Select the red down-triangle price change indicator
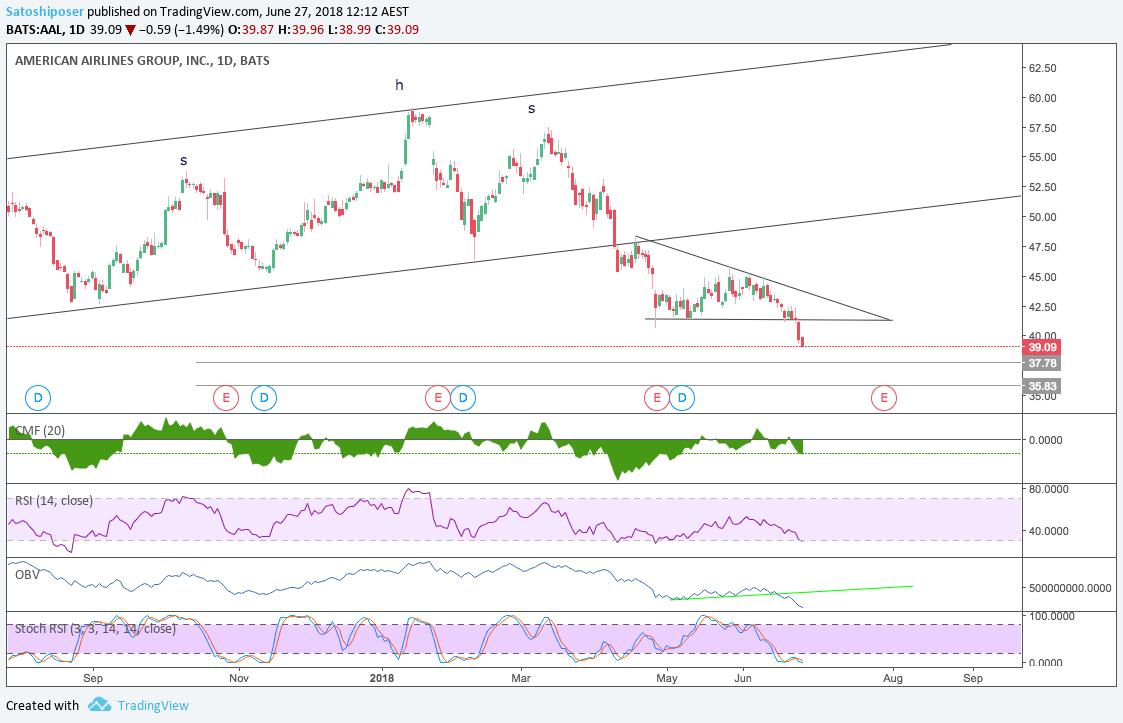This screenshot has height=723, width=1123. click(130, 30)
